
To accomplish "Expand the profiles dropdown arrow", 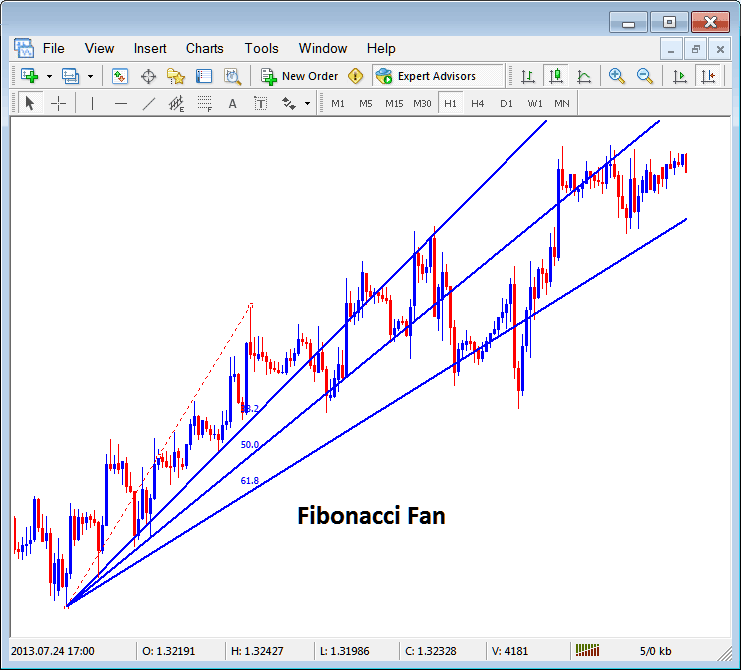I will point(90,76).
